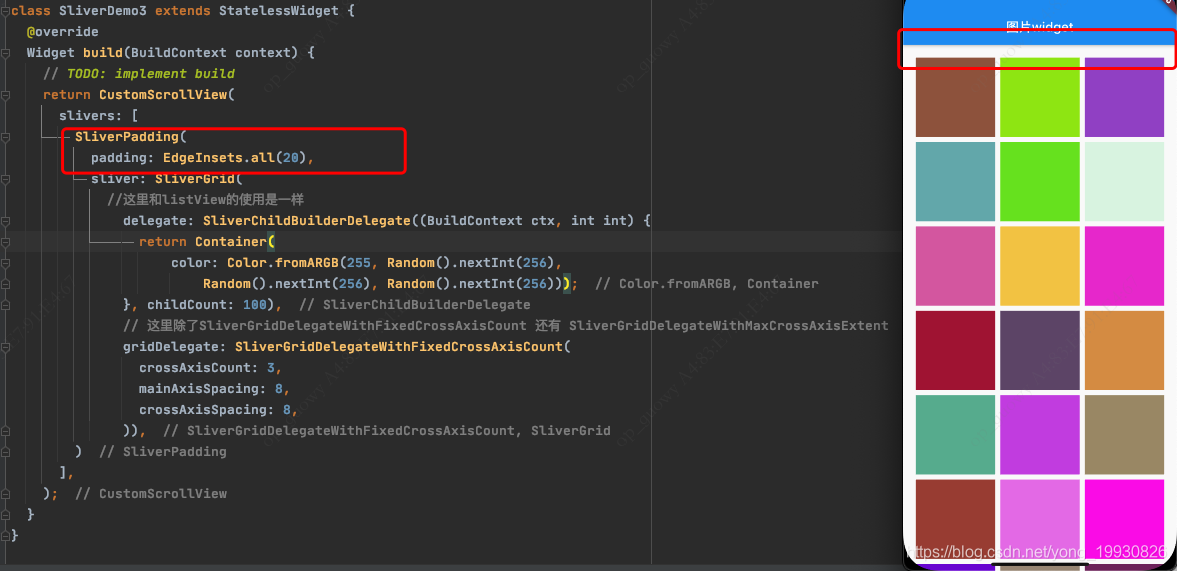Screen dimensions: 1177x571
Task: Click the 这里和listView的使用是一样 comment
Action: 205,200
